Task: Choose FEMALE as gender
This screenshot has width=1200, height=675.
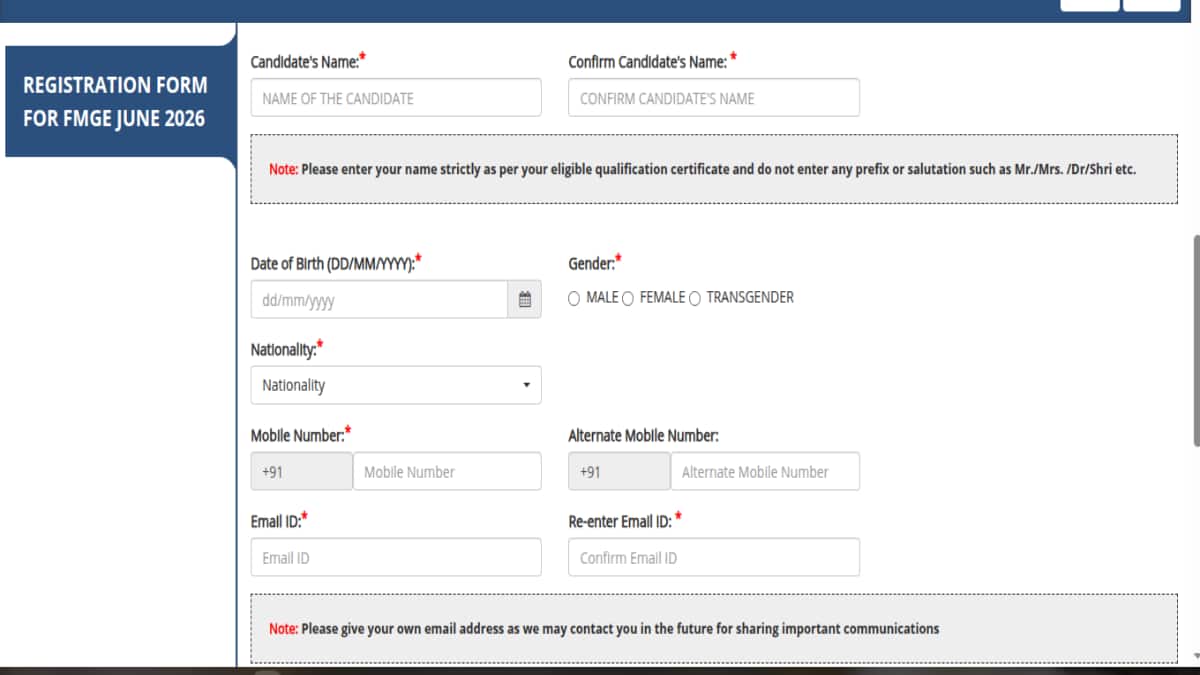Action: coord(628,298)
